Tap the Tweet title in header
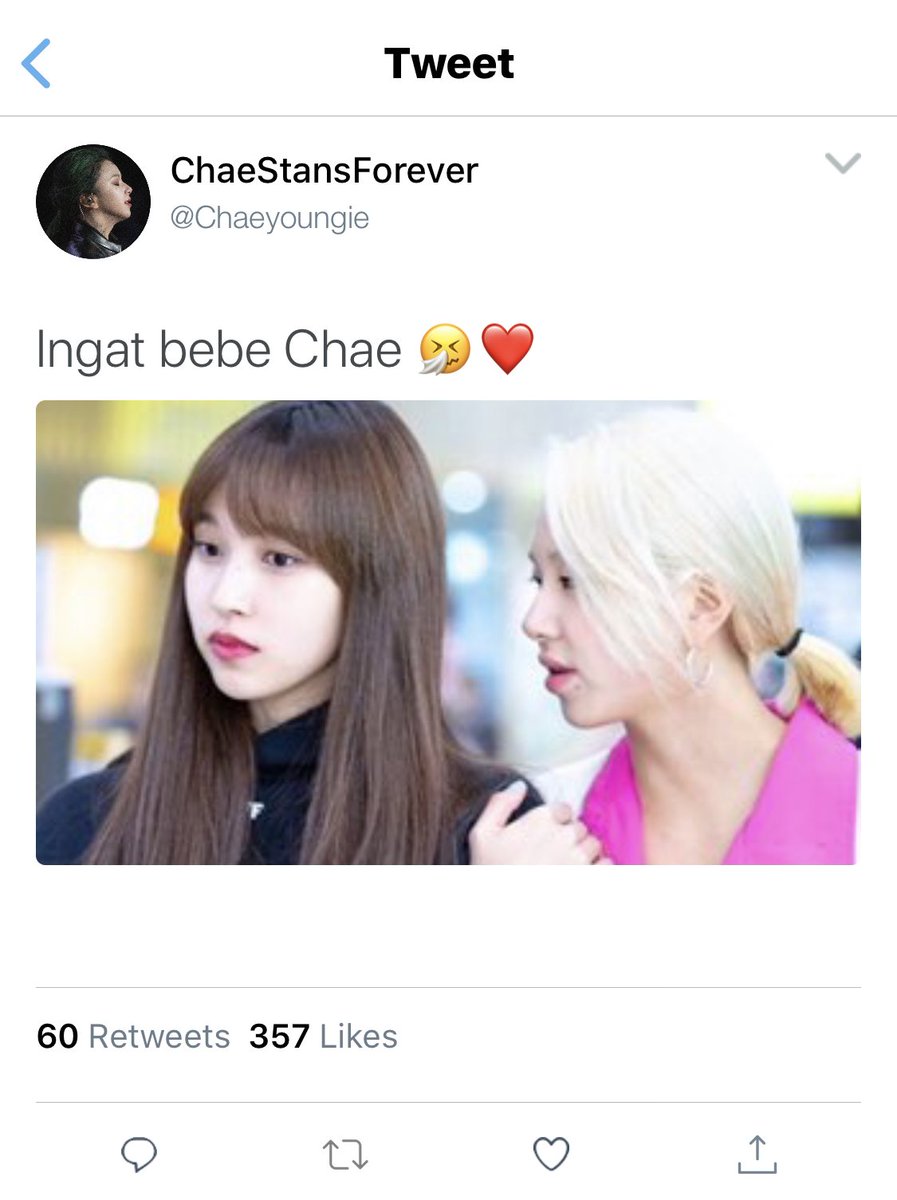897x1200 pixels. (x=449, y=64)
